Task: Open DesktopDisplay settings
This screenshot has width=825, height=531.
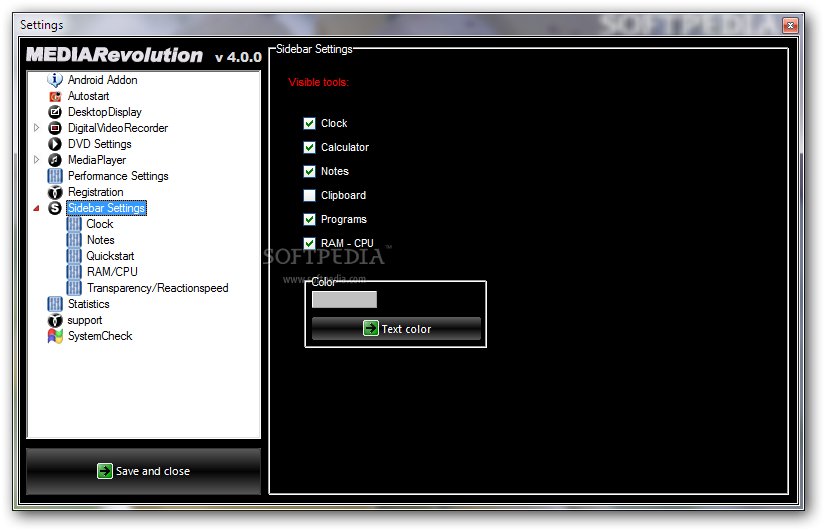Action: pyautogui.click(x=105, y=112)
